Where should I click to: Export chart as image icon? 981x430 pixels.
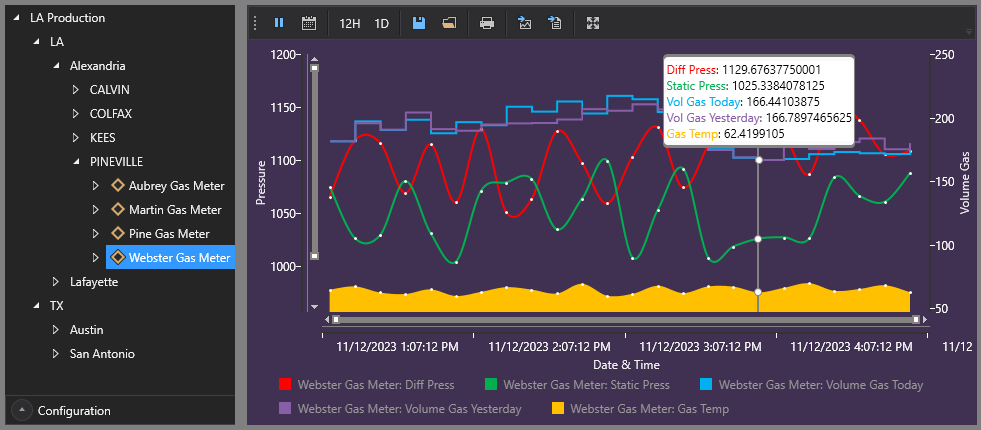click(524, 23)
